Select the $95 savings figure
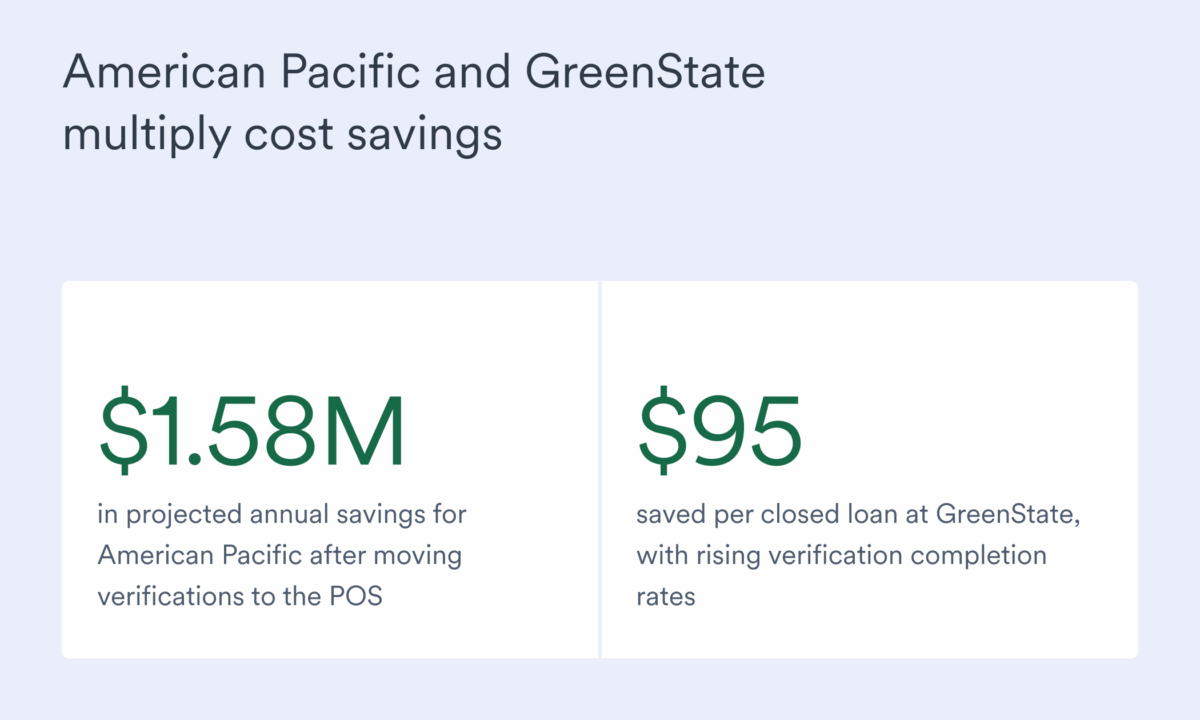Viewport: 1200px width, 720px height. pyautogui.click(x=720, y=432)
